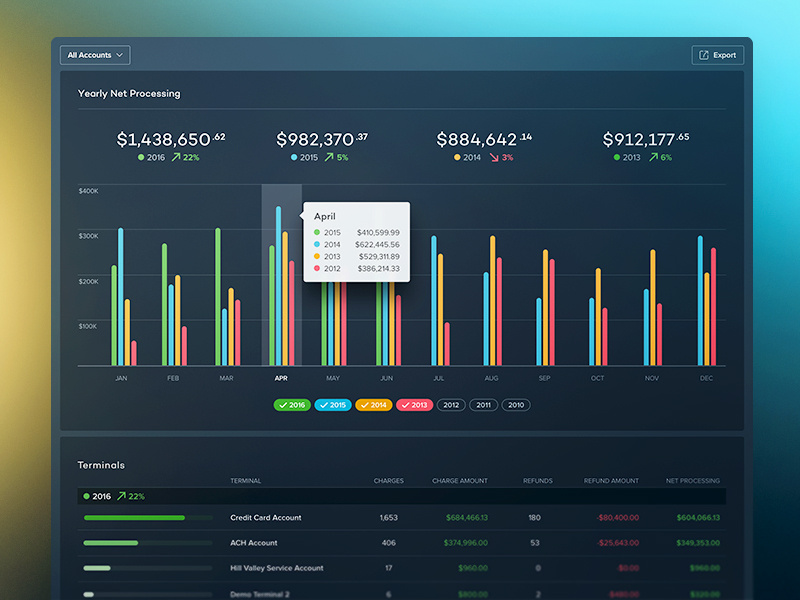The width and height of the screenshot is (800, 600).
Task: Click the export icon beside Export label
Action: pyautogui.click(x=704, y=55)
